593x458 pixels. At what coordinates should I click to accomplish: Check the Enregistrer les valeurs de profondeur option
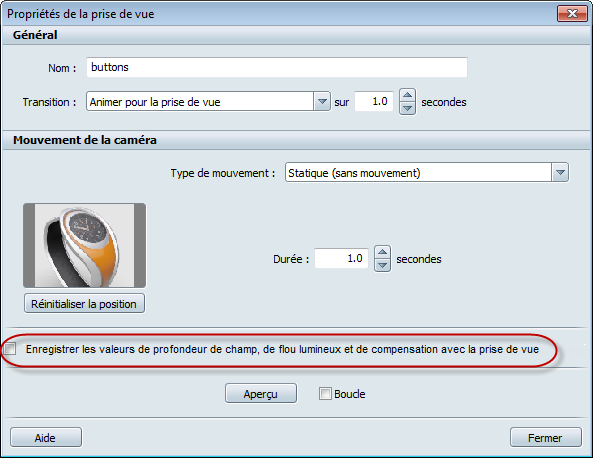[10, 349]
